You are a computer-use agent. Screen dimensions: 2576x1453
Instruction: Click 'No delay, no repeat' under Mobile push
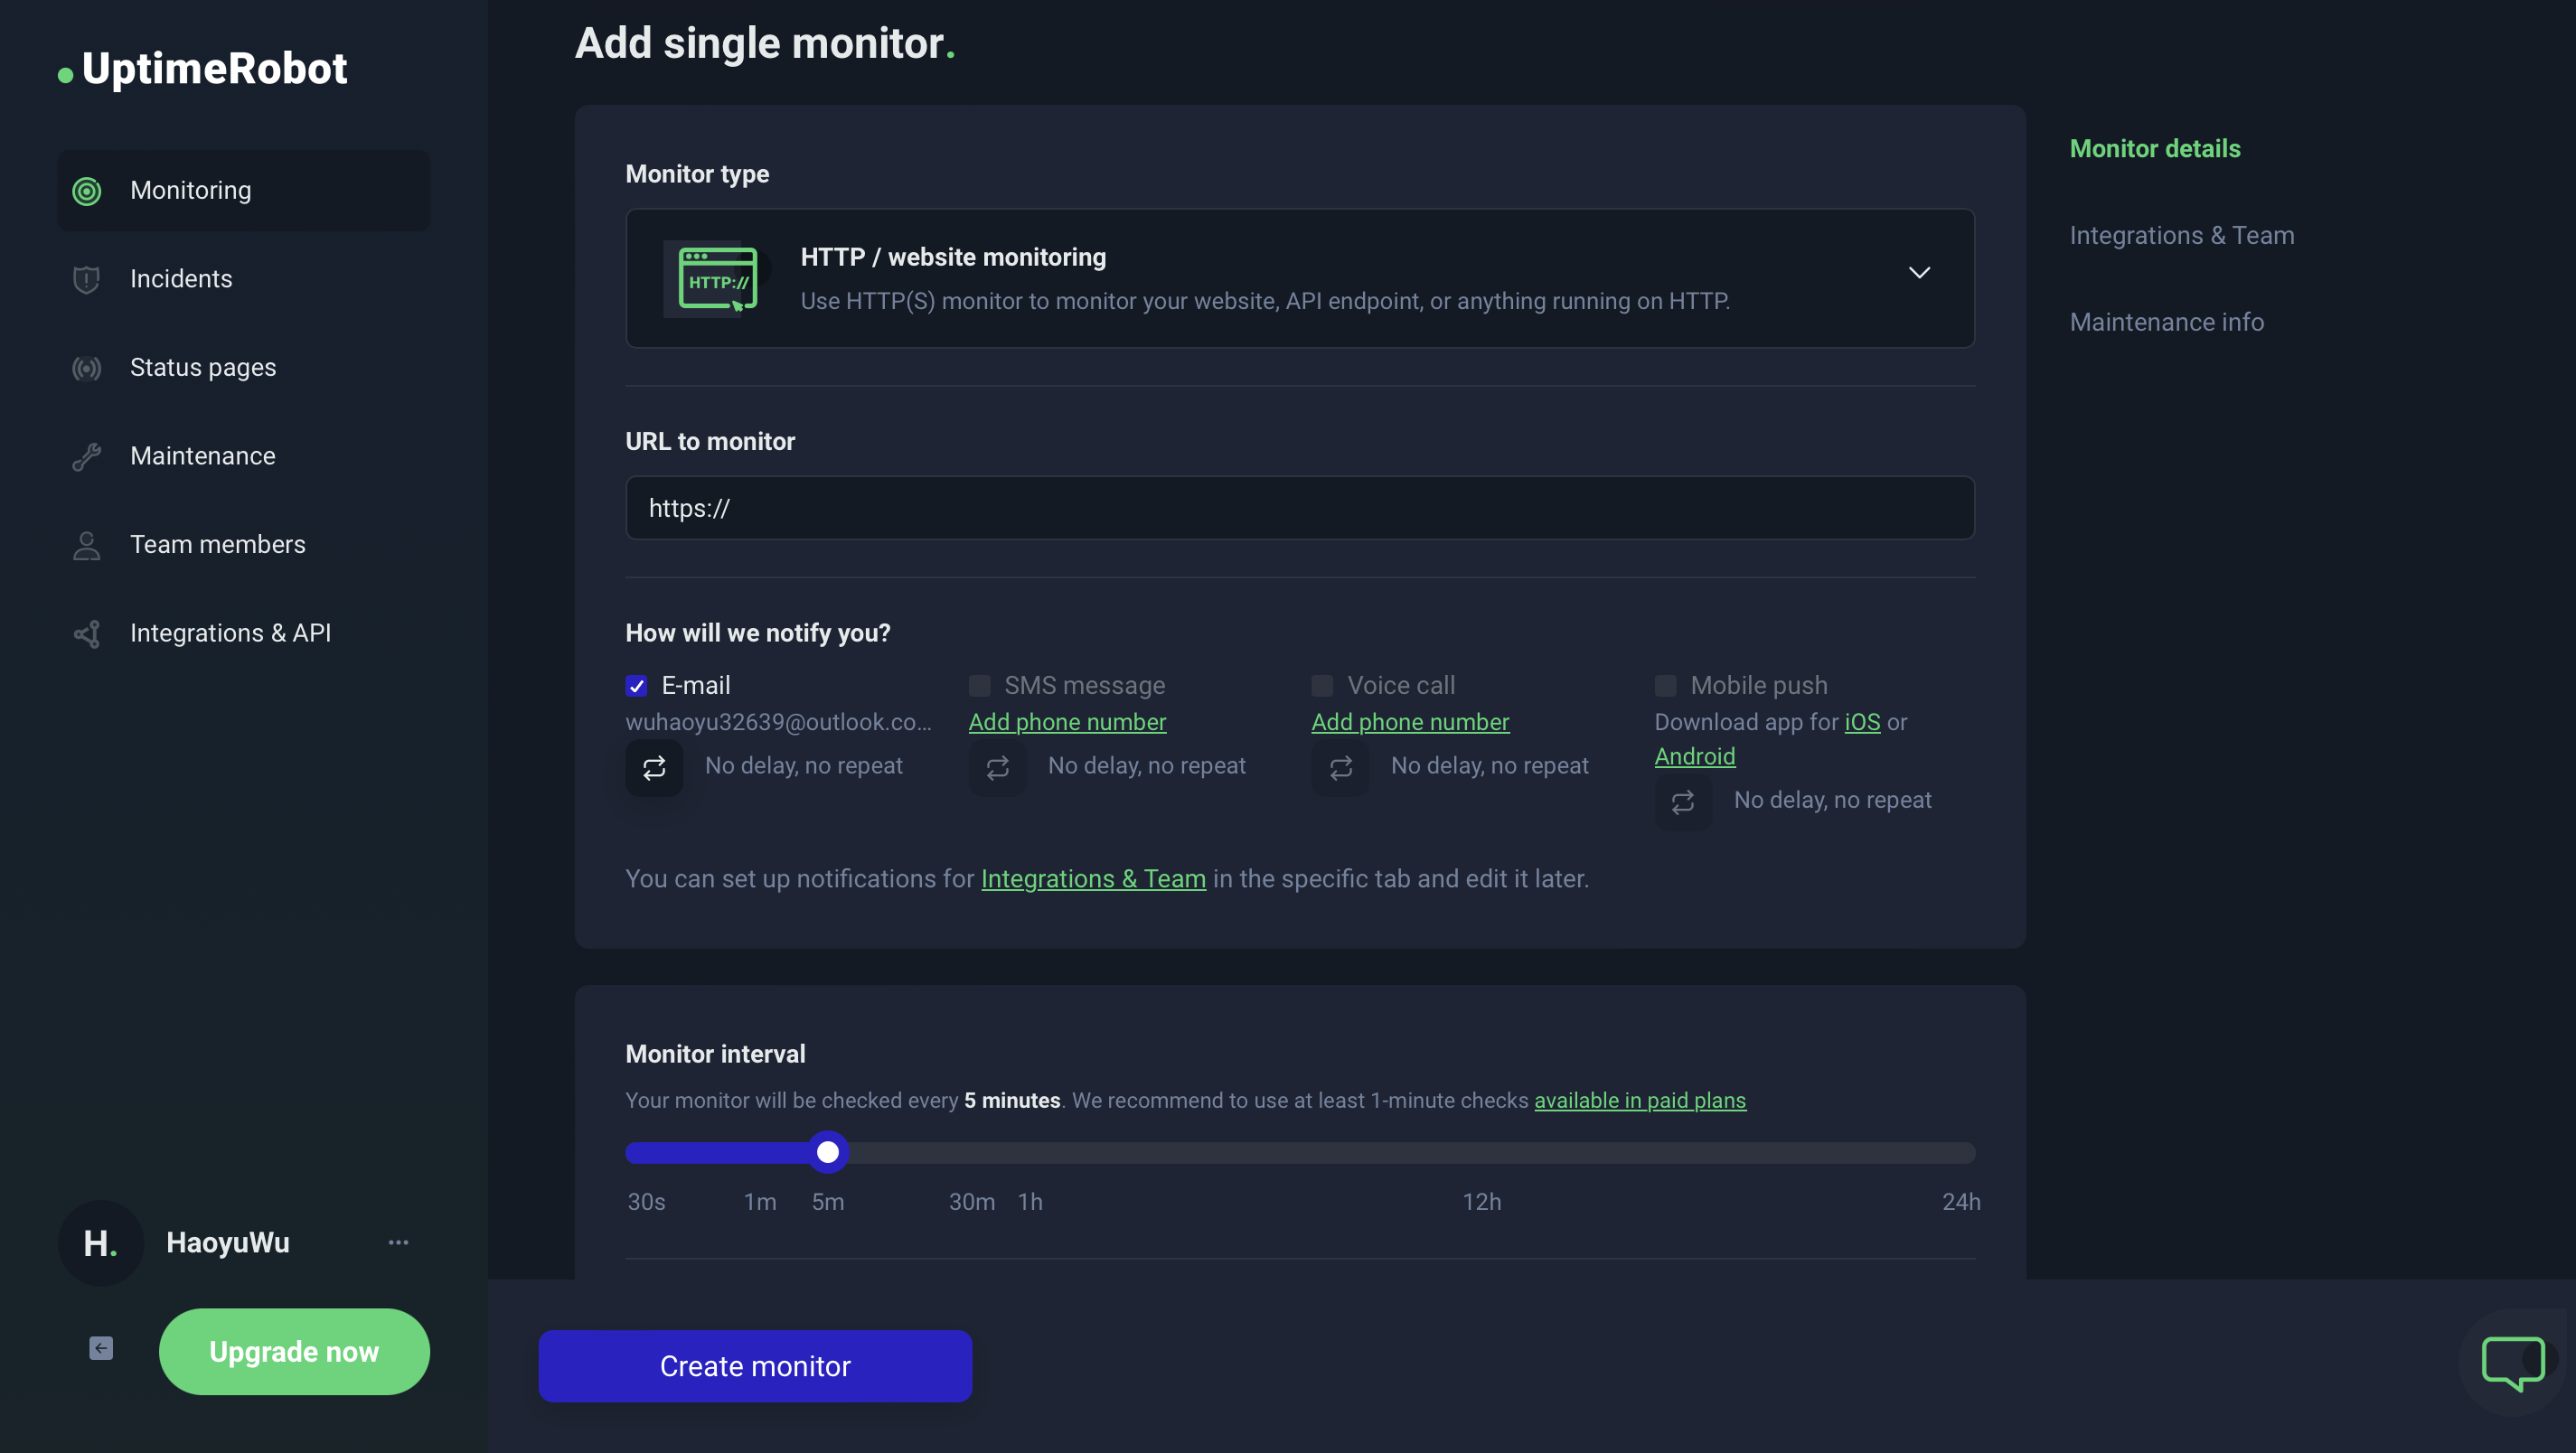pos(1832,800)
